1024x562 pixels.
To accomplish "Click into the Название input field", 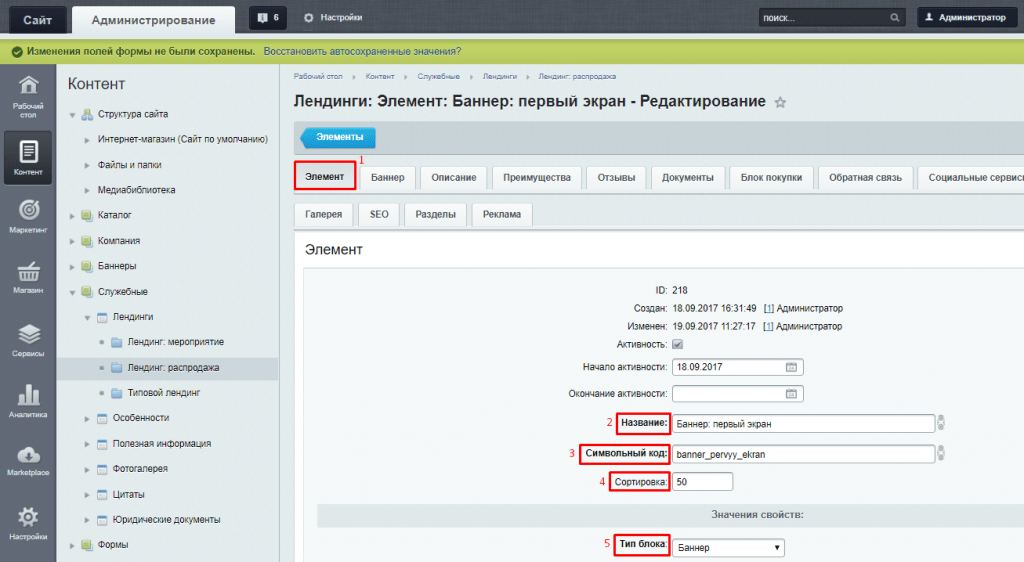I will [x=803, y=424].
